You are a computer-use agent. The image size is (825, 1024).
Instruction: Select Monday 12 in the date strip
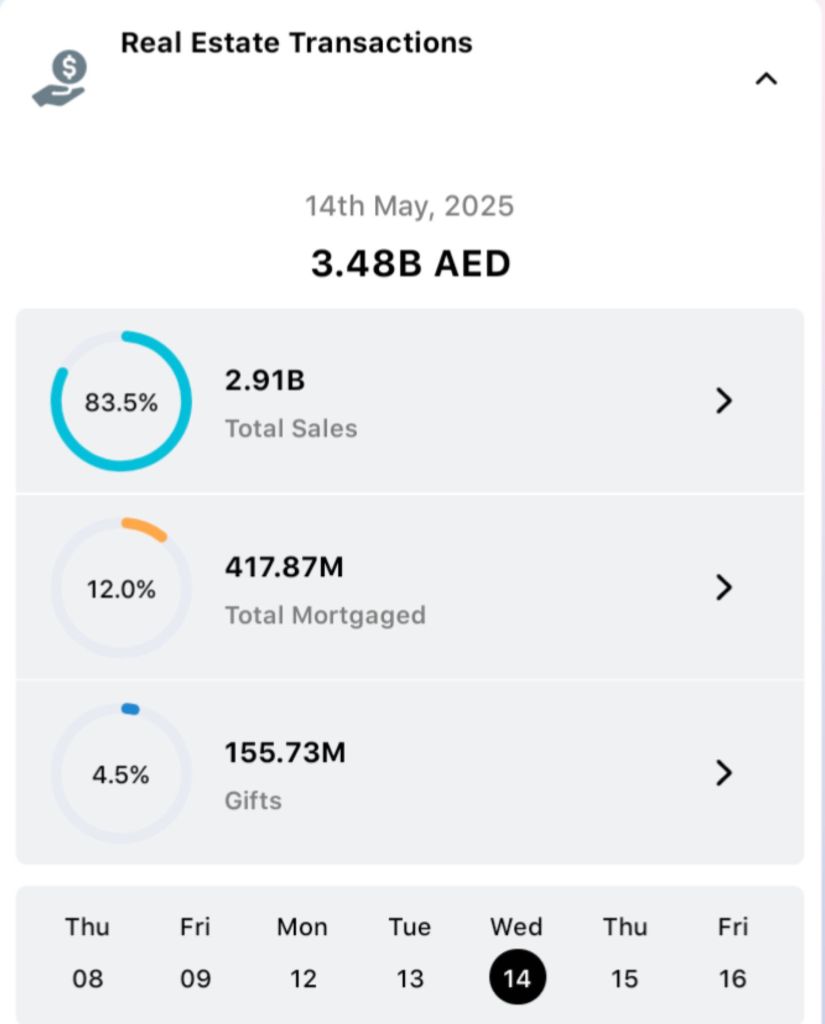point(303,953)
